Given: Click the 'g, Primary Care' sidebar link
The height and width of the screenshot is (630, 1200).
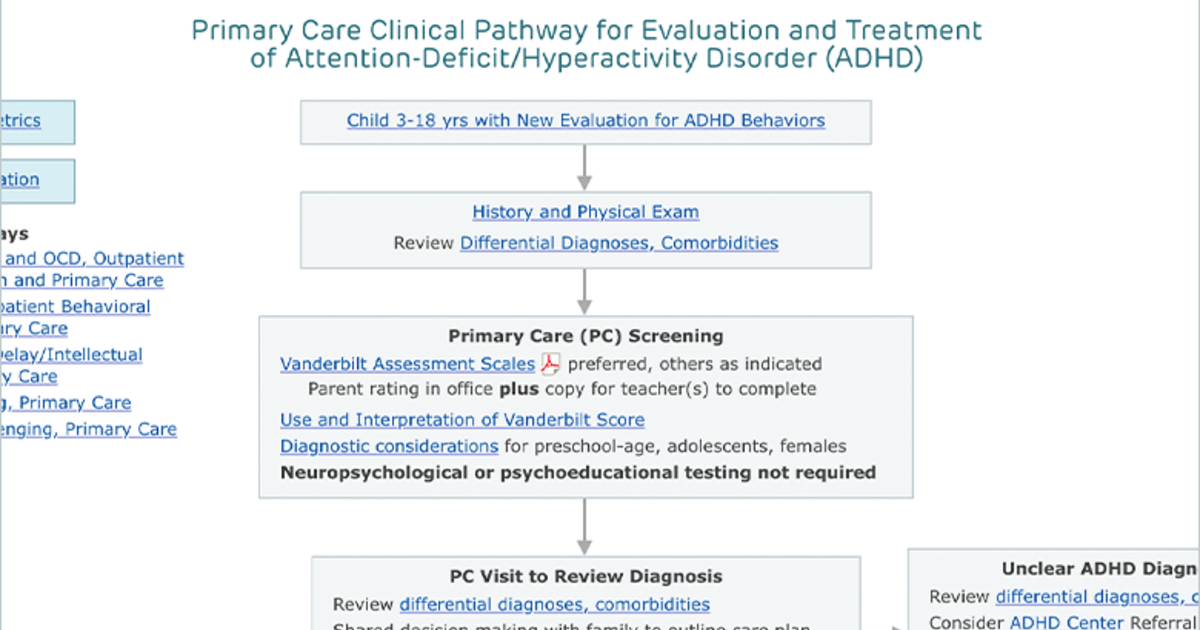Looking at the screenshot, I should [x=65, y=403].
